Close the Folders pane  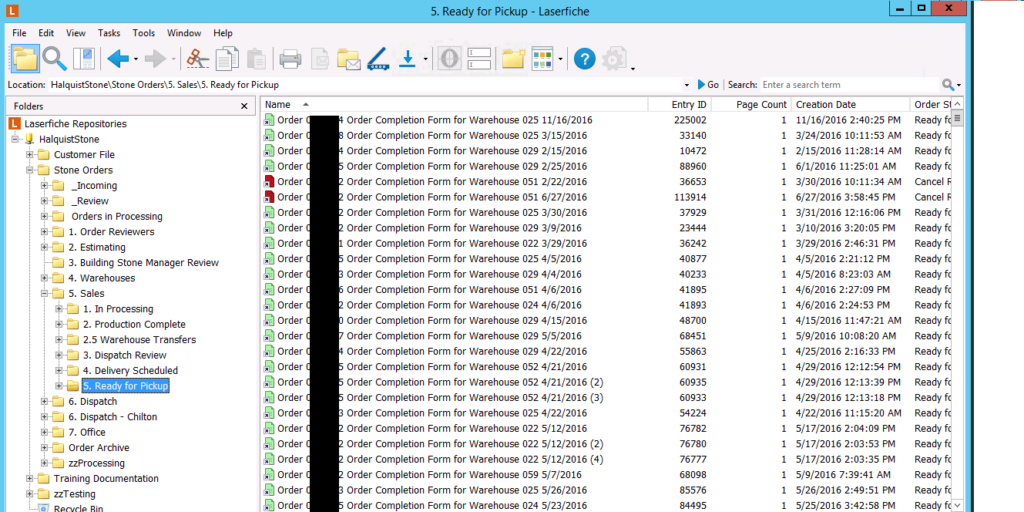click(244, 106)
